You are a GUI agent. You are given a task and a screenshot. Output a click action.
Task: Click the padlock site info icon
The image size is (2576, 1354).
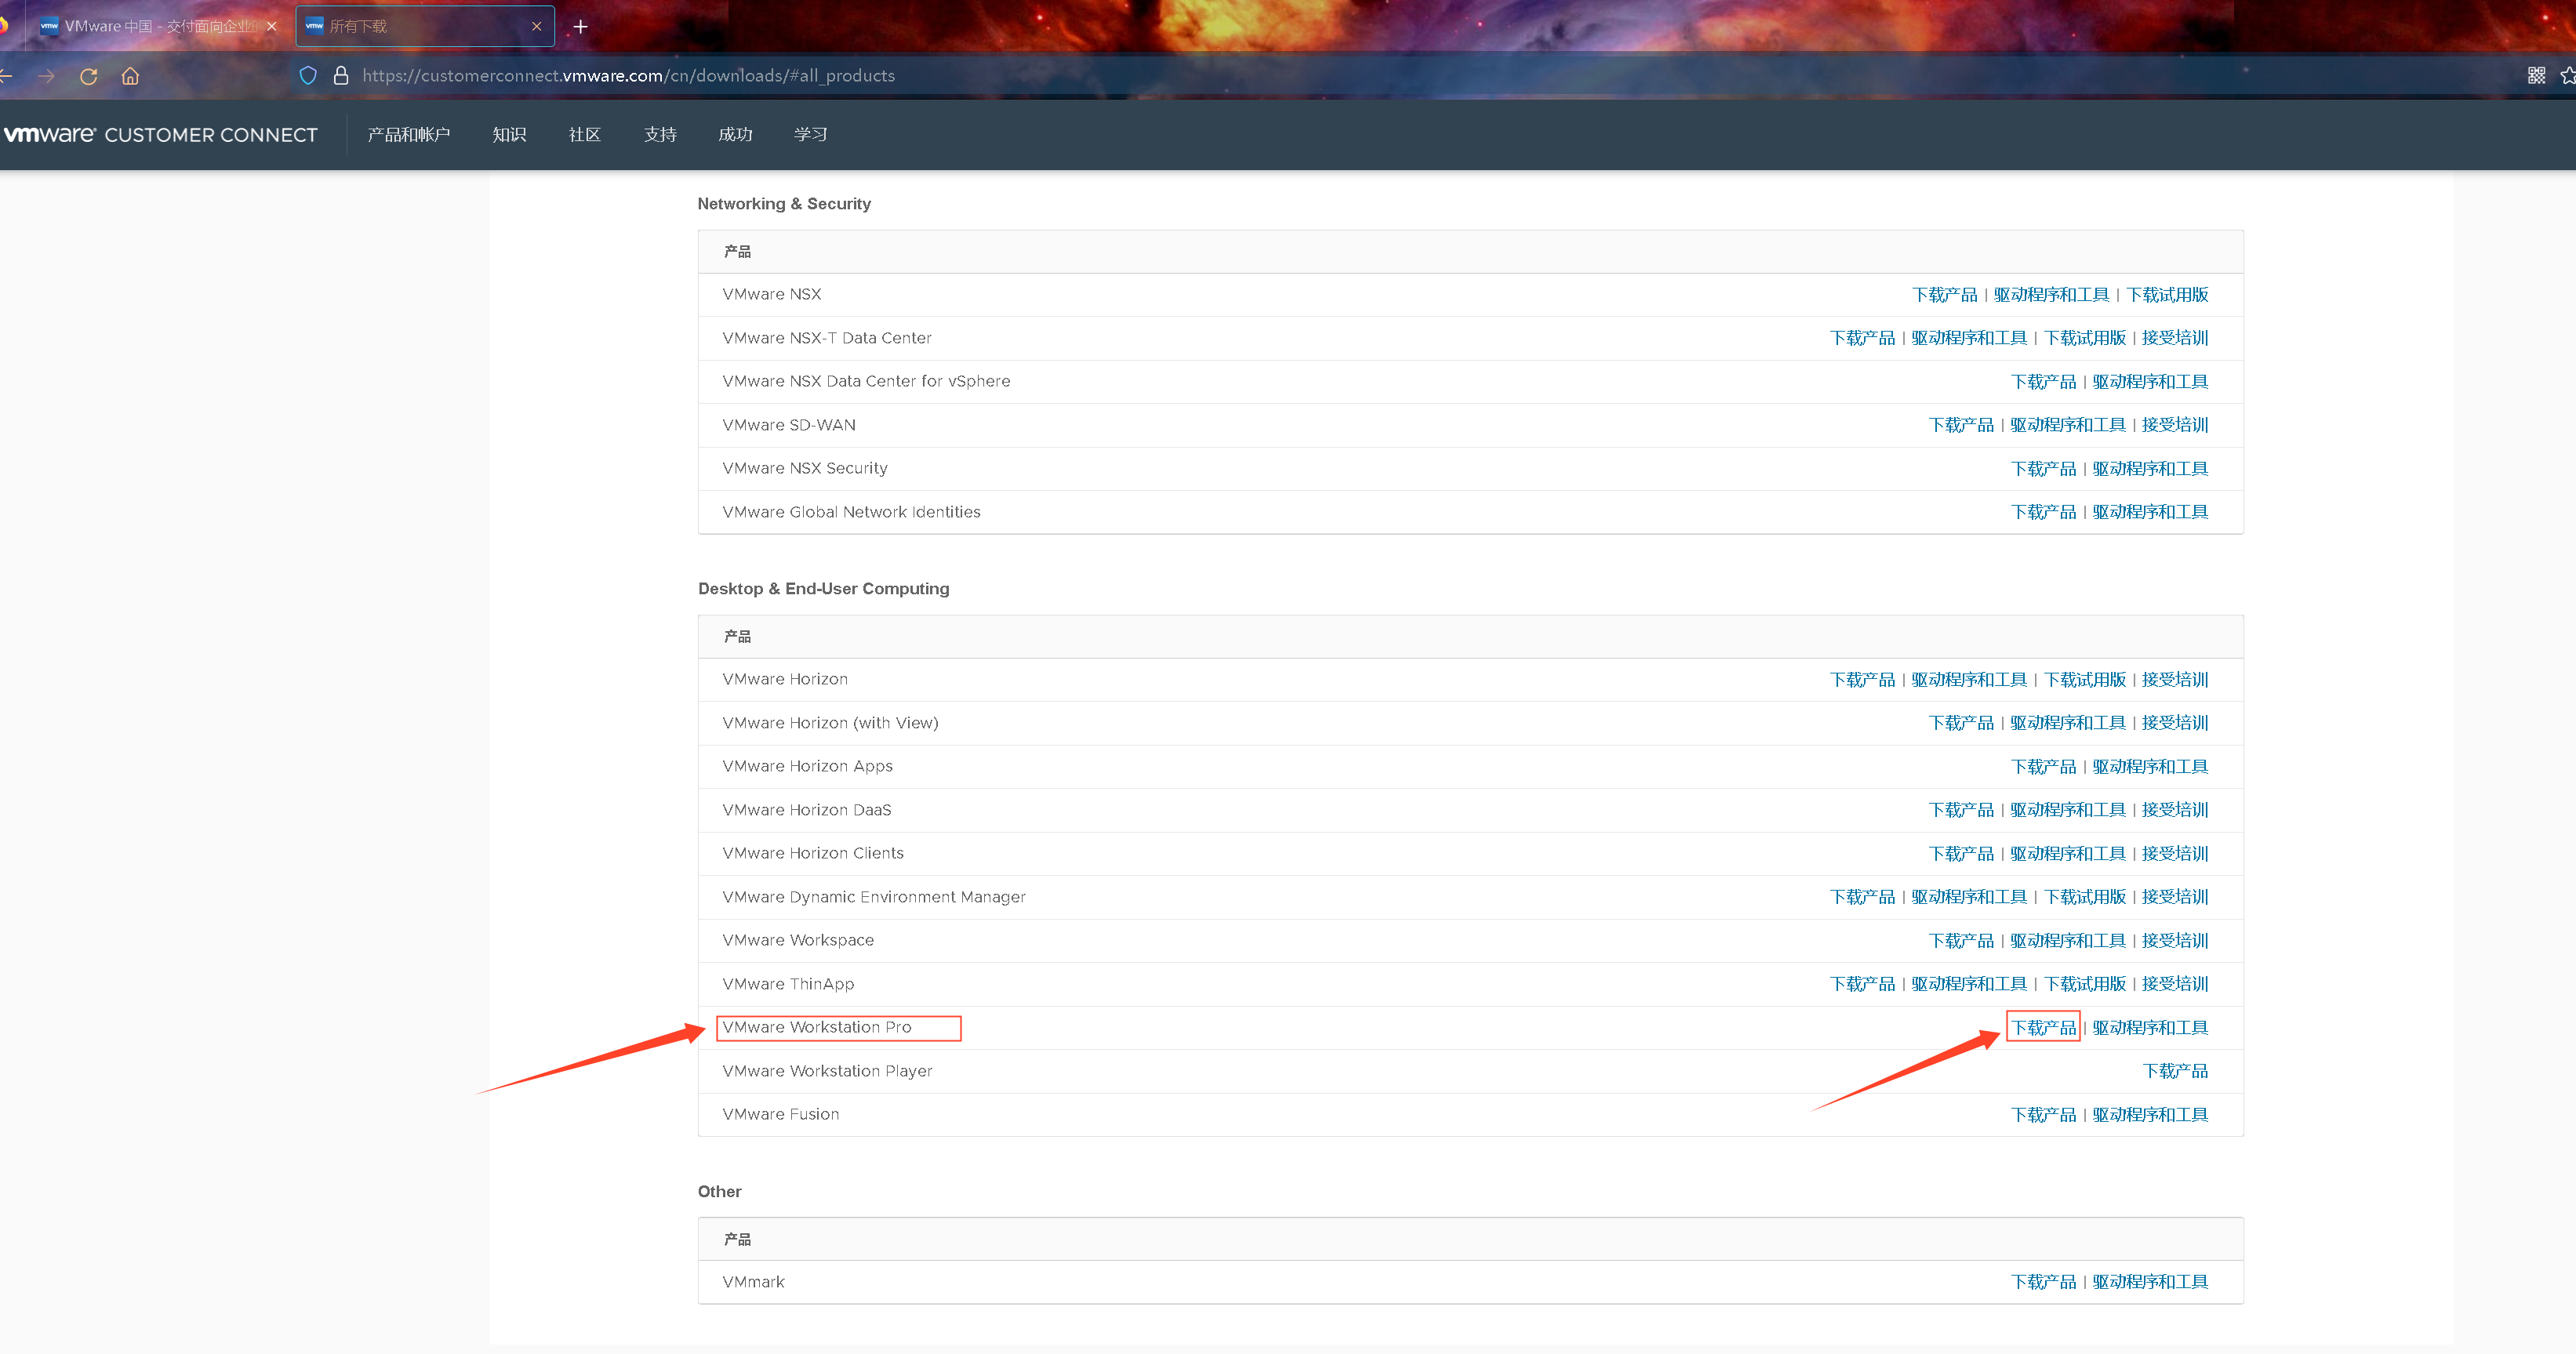click(x=341, y=76)
